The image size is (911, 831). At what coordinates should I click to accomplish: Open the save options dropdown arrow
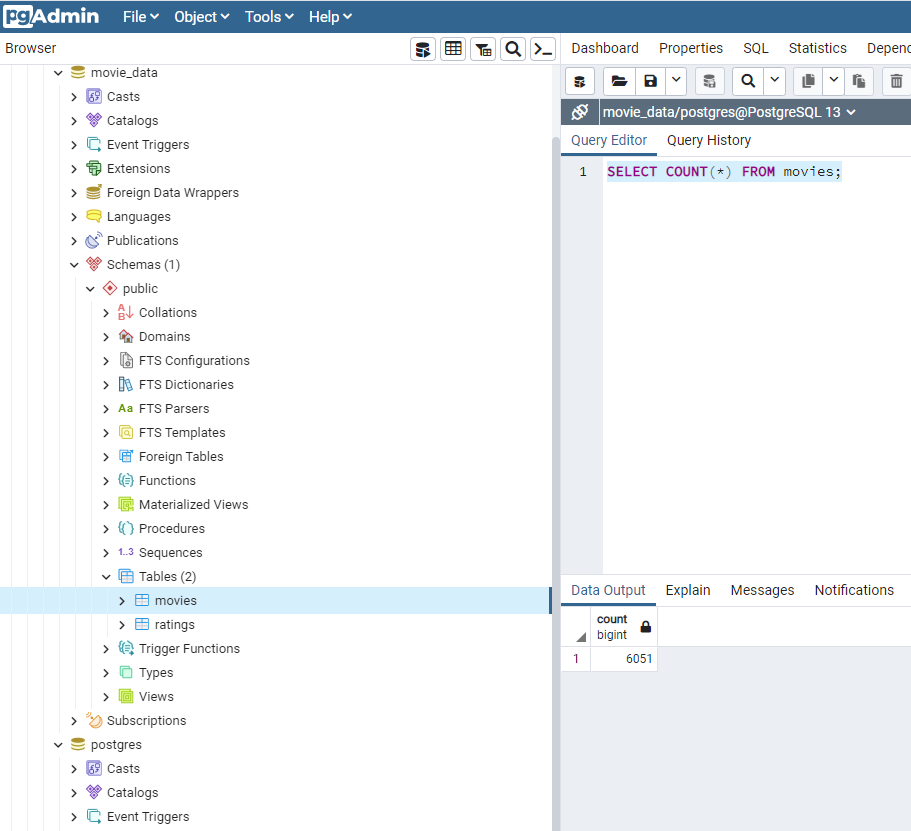pos(676,80)
